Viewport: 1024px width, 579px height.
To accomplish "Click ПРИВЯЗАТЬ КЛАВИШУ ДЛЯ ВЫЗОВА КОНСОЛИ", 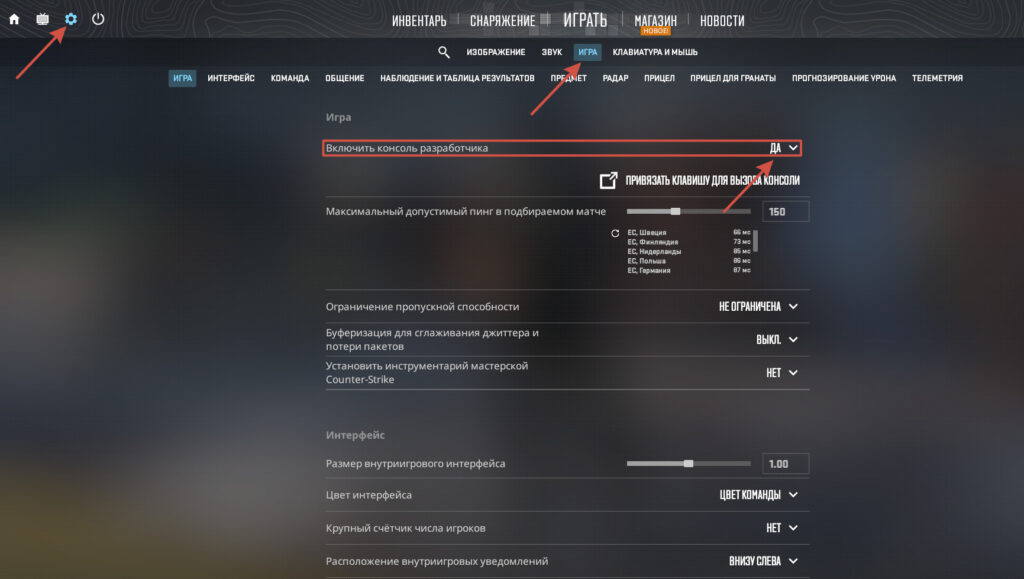I will (712, 180).
